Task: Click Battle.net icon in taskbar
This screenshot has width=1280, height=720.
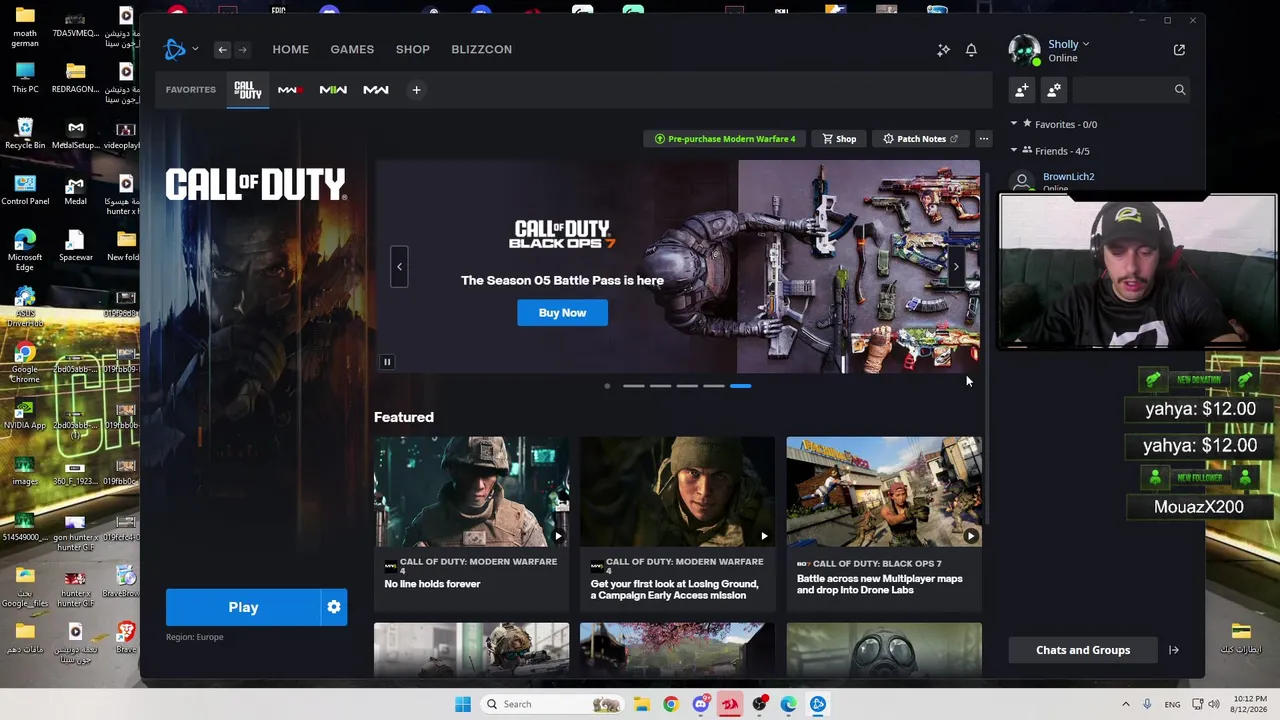Action: coord(818,704)
